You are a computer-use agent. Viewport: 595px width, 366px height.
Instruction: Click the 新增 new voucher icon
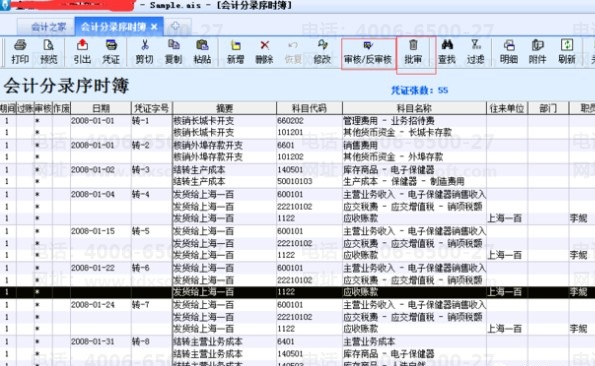tap(236, 45)
